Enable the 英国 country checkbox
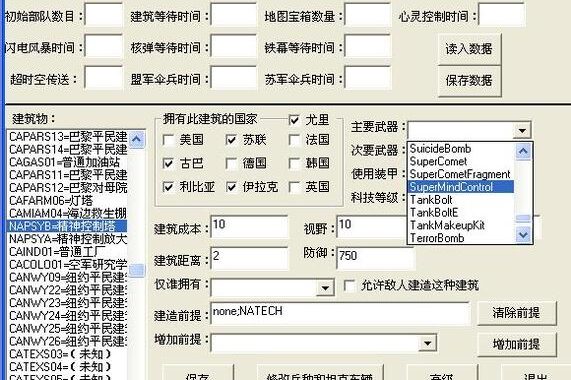 [294, 187]
